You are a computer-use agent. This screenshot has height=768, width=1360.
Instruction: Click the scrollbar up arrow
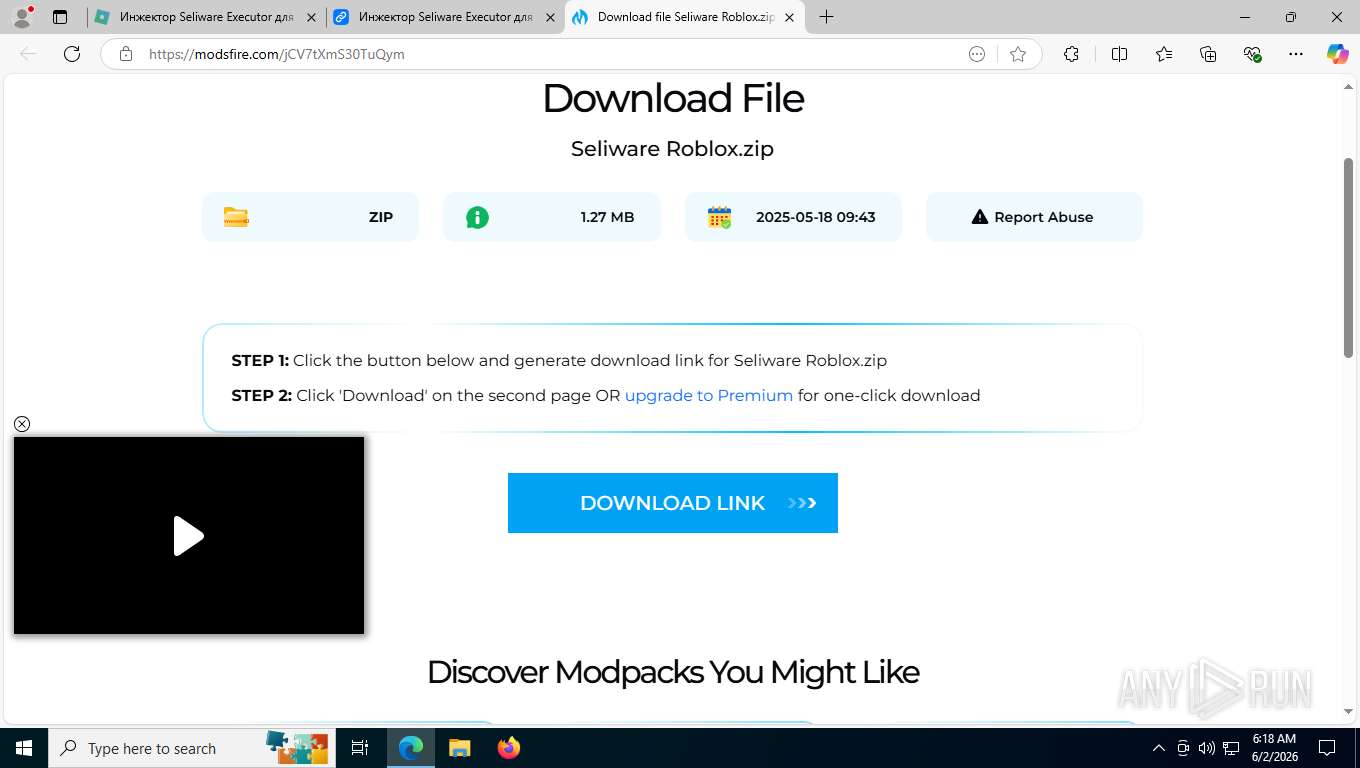(1348, 87)
